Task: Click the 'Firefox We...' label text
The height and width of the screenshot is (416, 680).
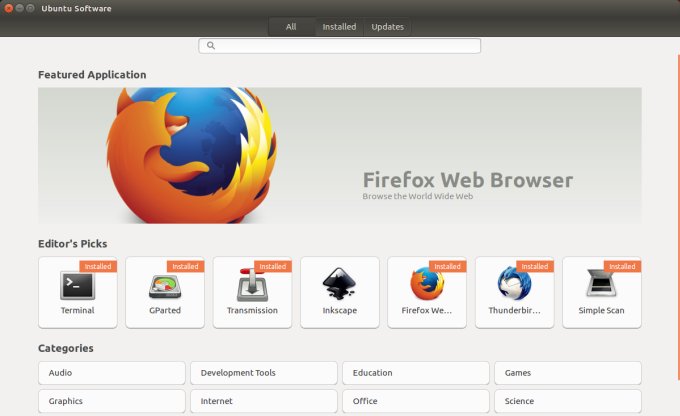Action: [427, 311]
